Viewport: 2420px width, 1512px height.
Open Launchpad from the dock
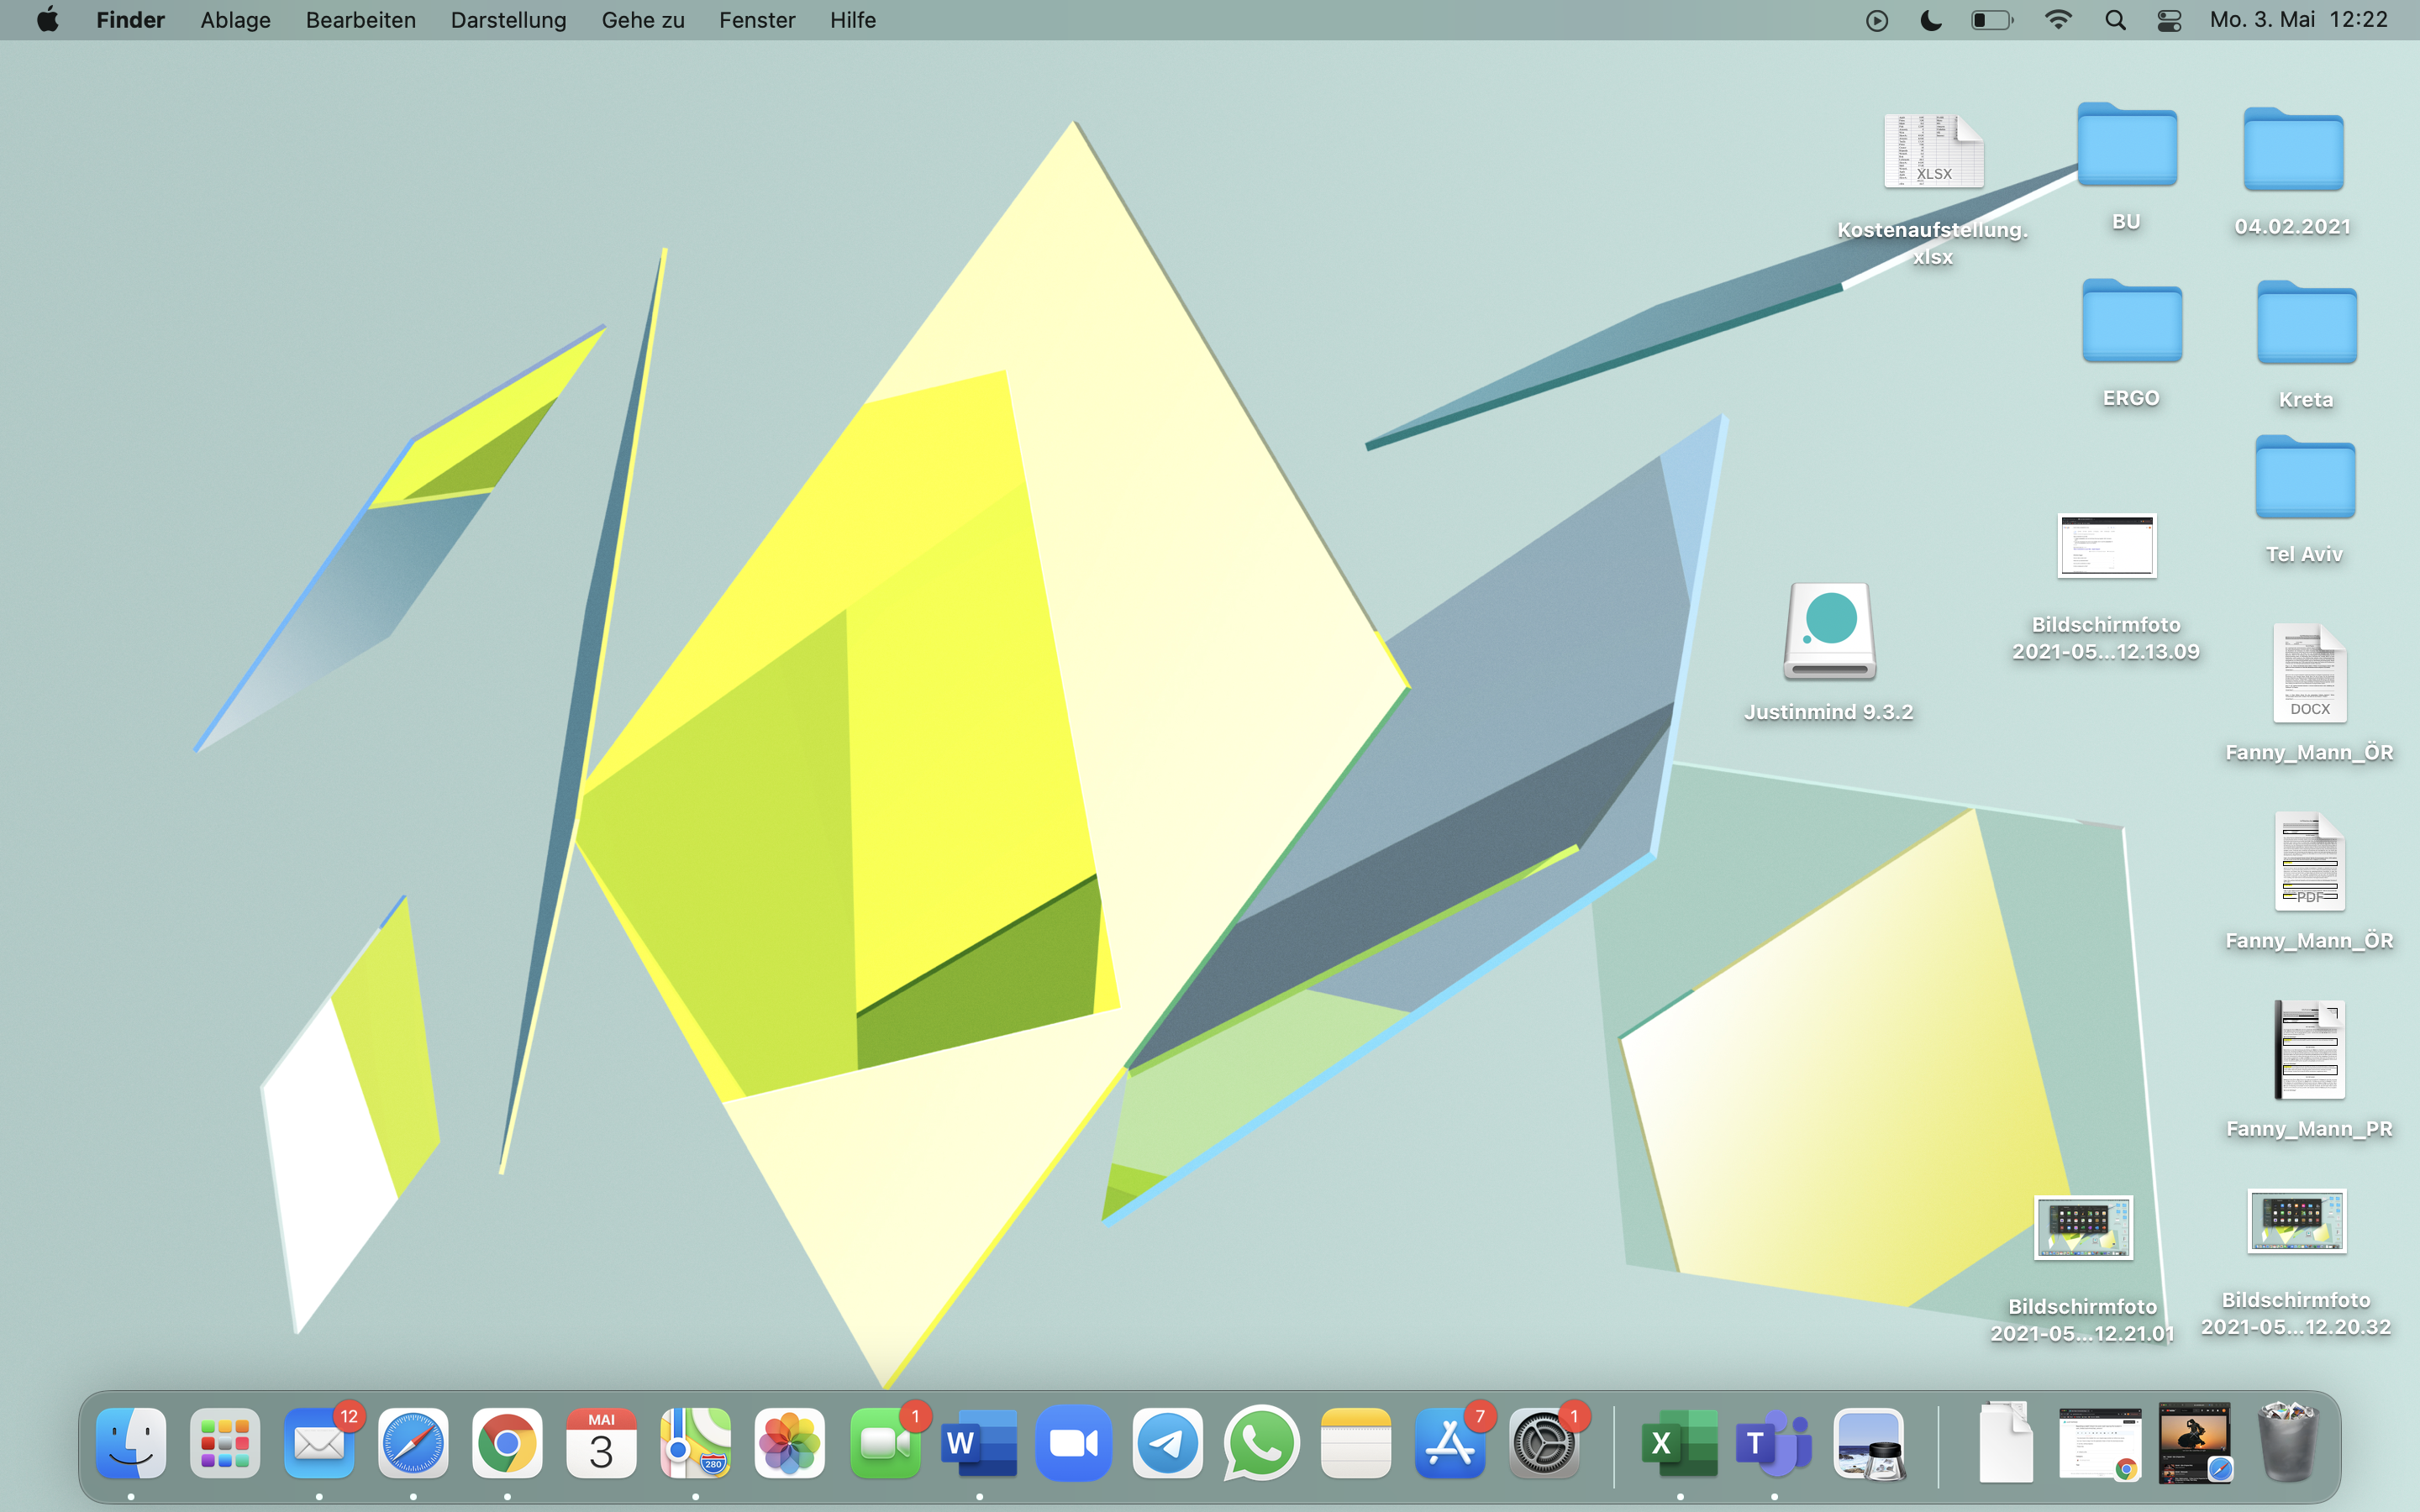tap(225, 1443)
